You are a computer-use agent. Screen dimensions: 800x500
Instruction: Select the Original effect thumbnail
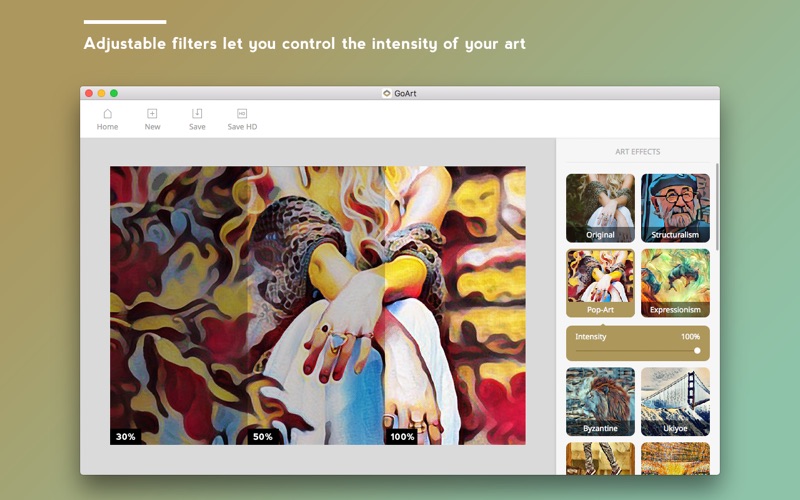click(600, 208)
